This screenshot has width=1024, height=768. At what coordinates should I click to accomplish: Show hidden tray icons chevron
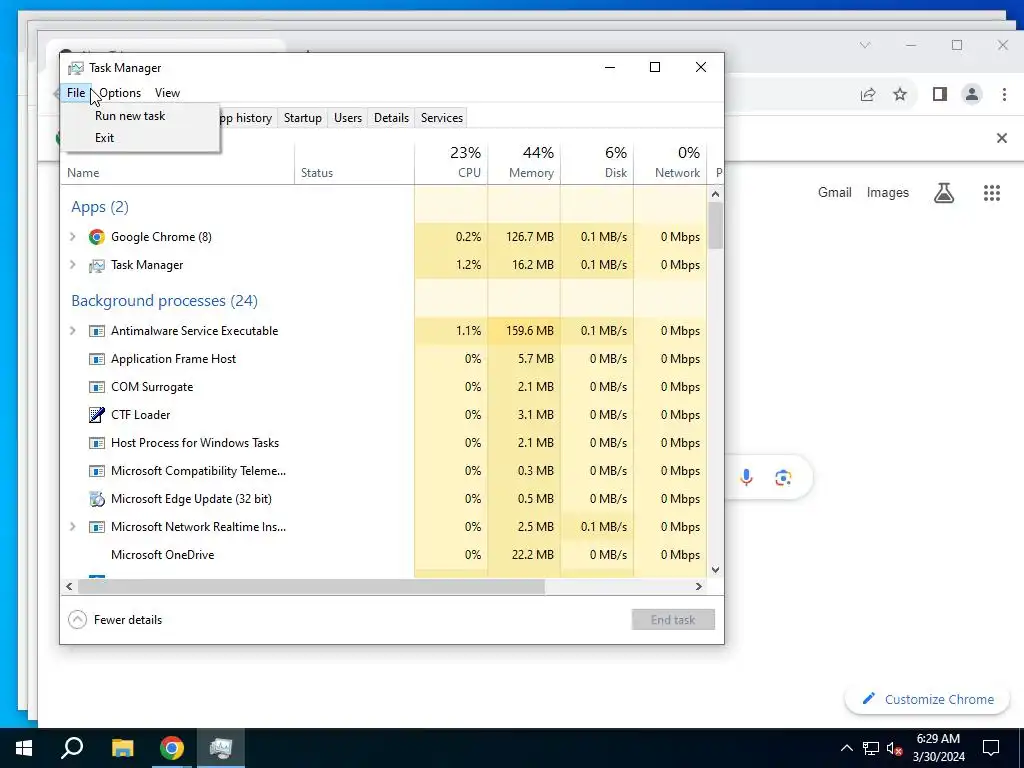point(846,748)
